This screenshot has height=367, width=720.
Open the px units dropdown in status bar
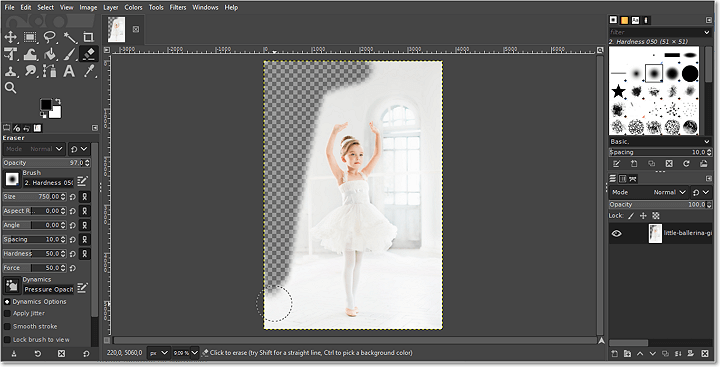point(159,353)
